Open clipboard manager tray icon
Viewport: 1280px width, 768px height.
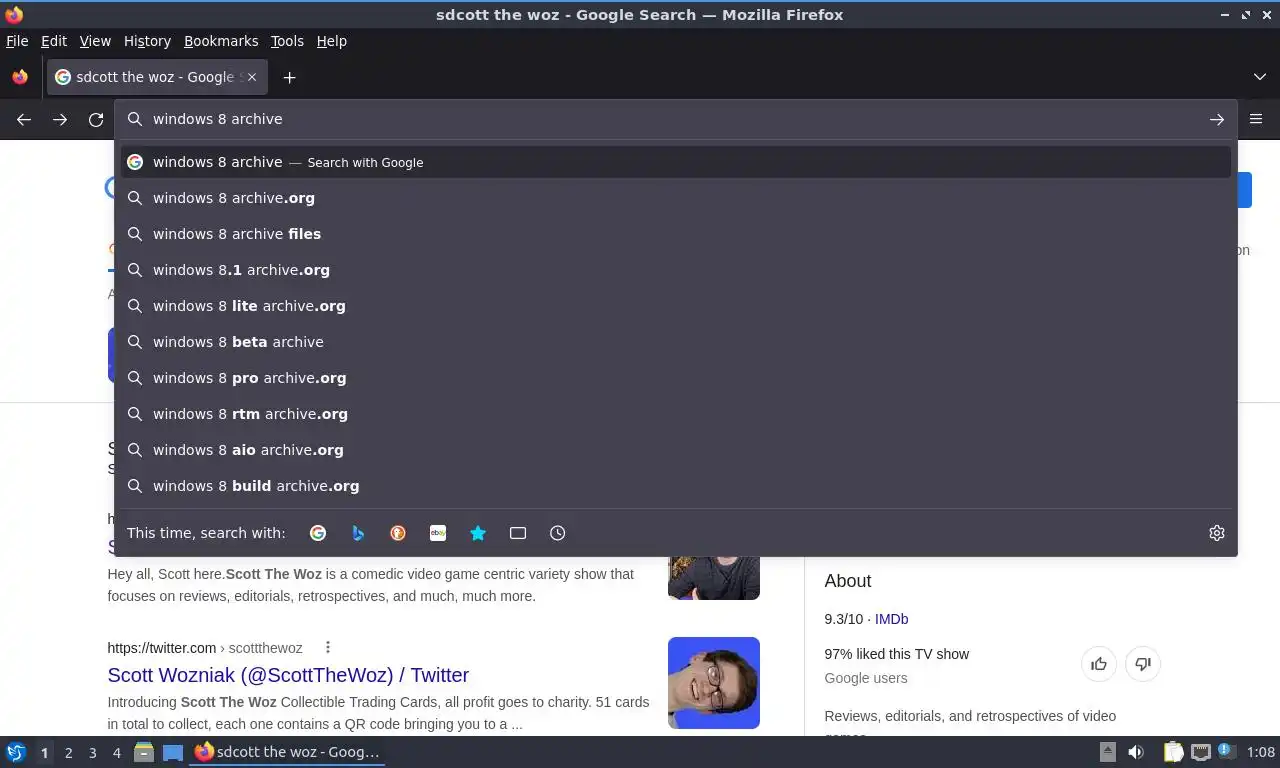pos(1173,752)
